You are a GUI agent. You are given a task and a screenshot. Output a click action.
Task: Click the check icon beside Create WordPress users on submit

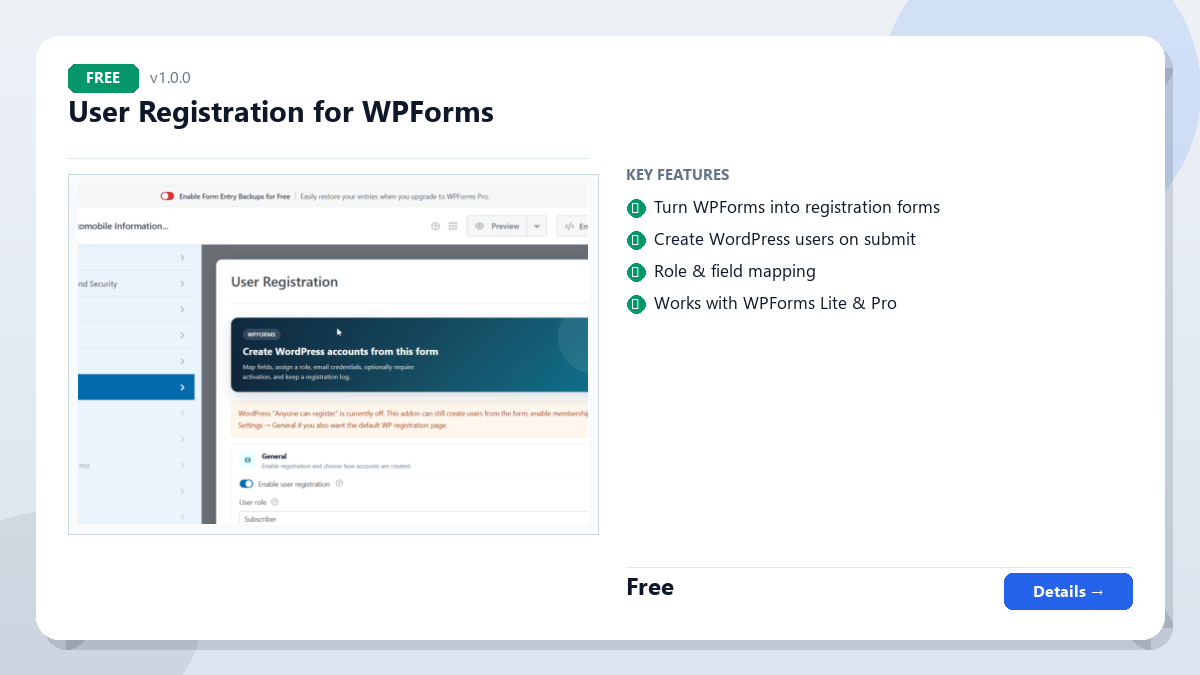pos(635,240)
